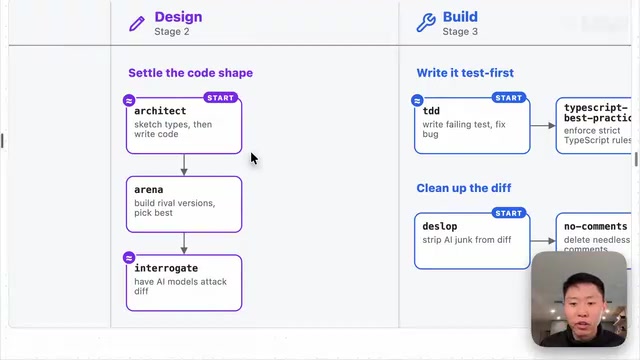The width and height of the screenshot is (640, 360).
Task: Open the typescript-best-practices card
Action: click(x=593, y=125)
